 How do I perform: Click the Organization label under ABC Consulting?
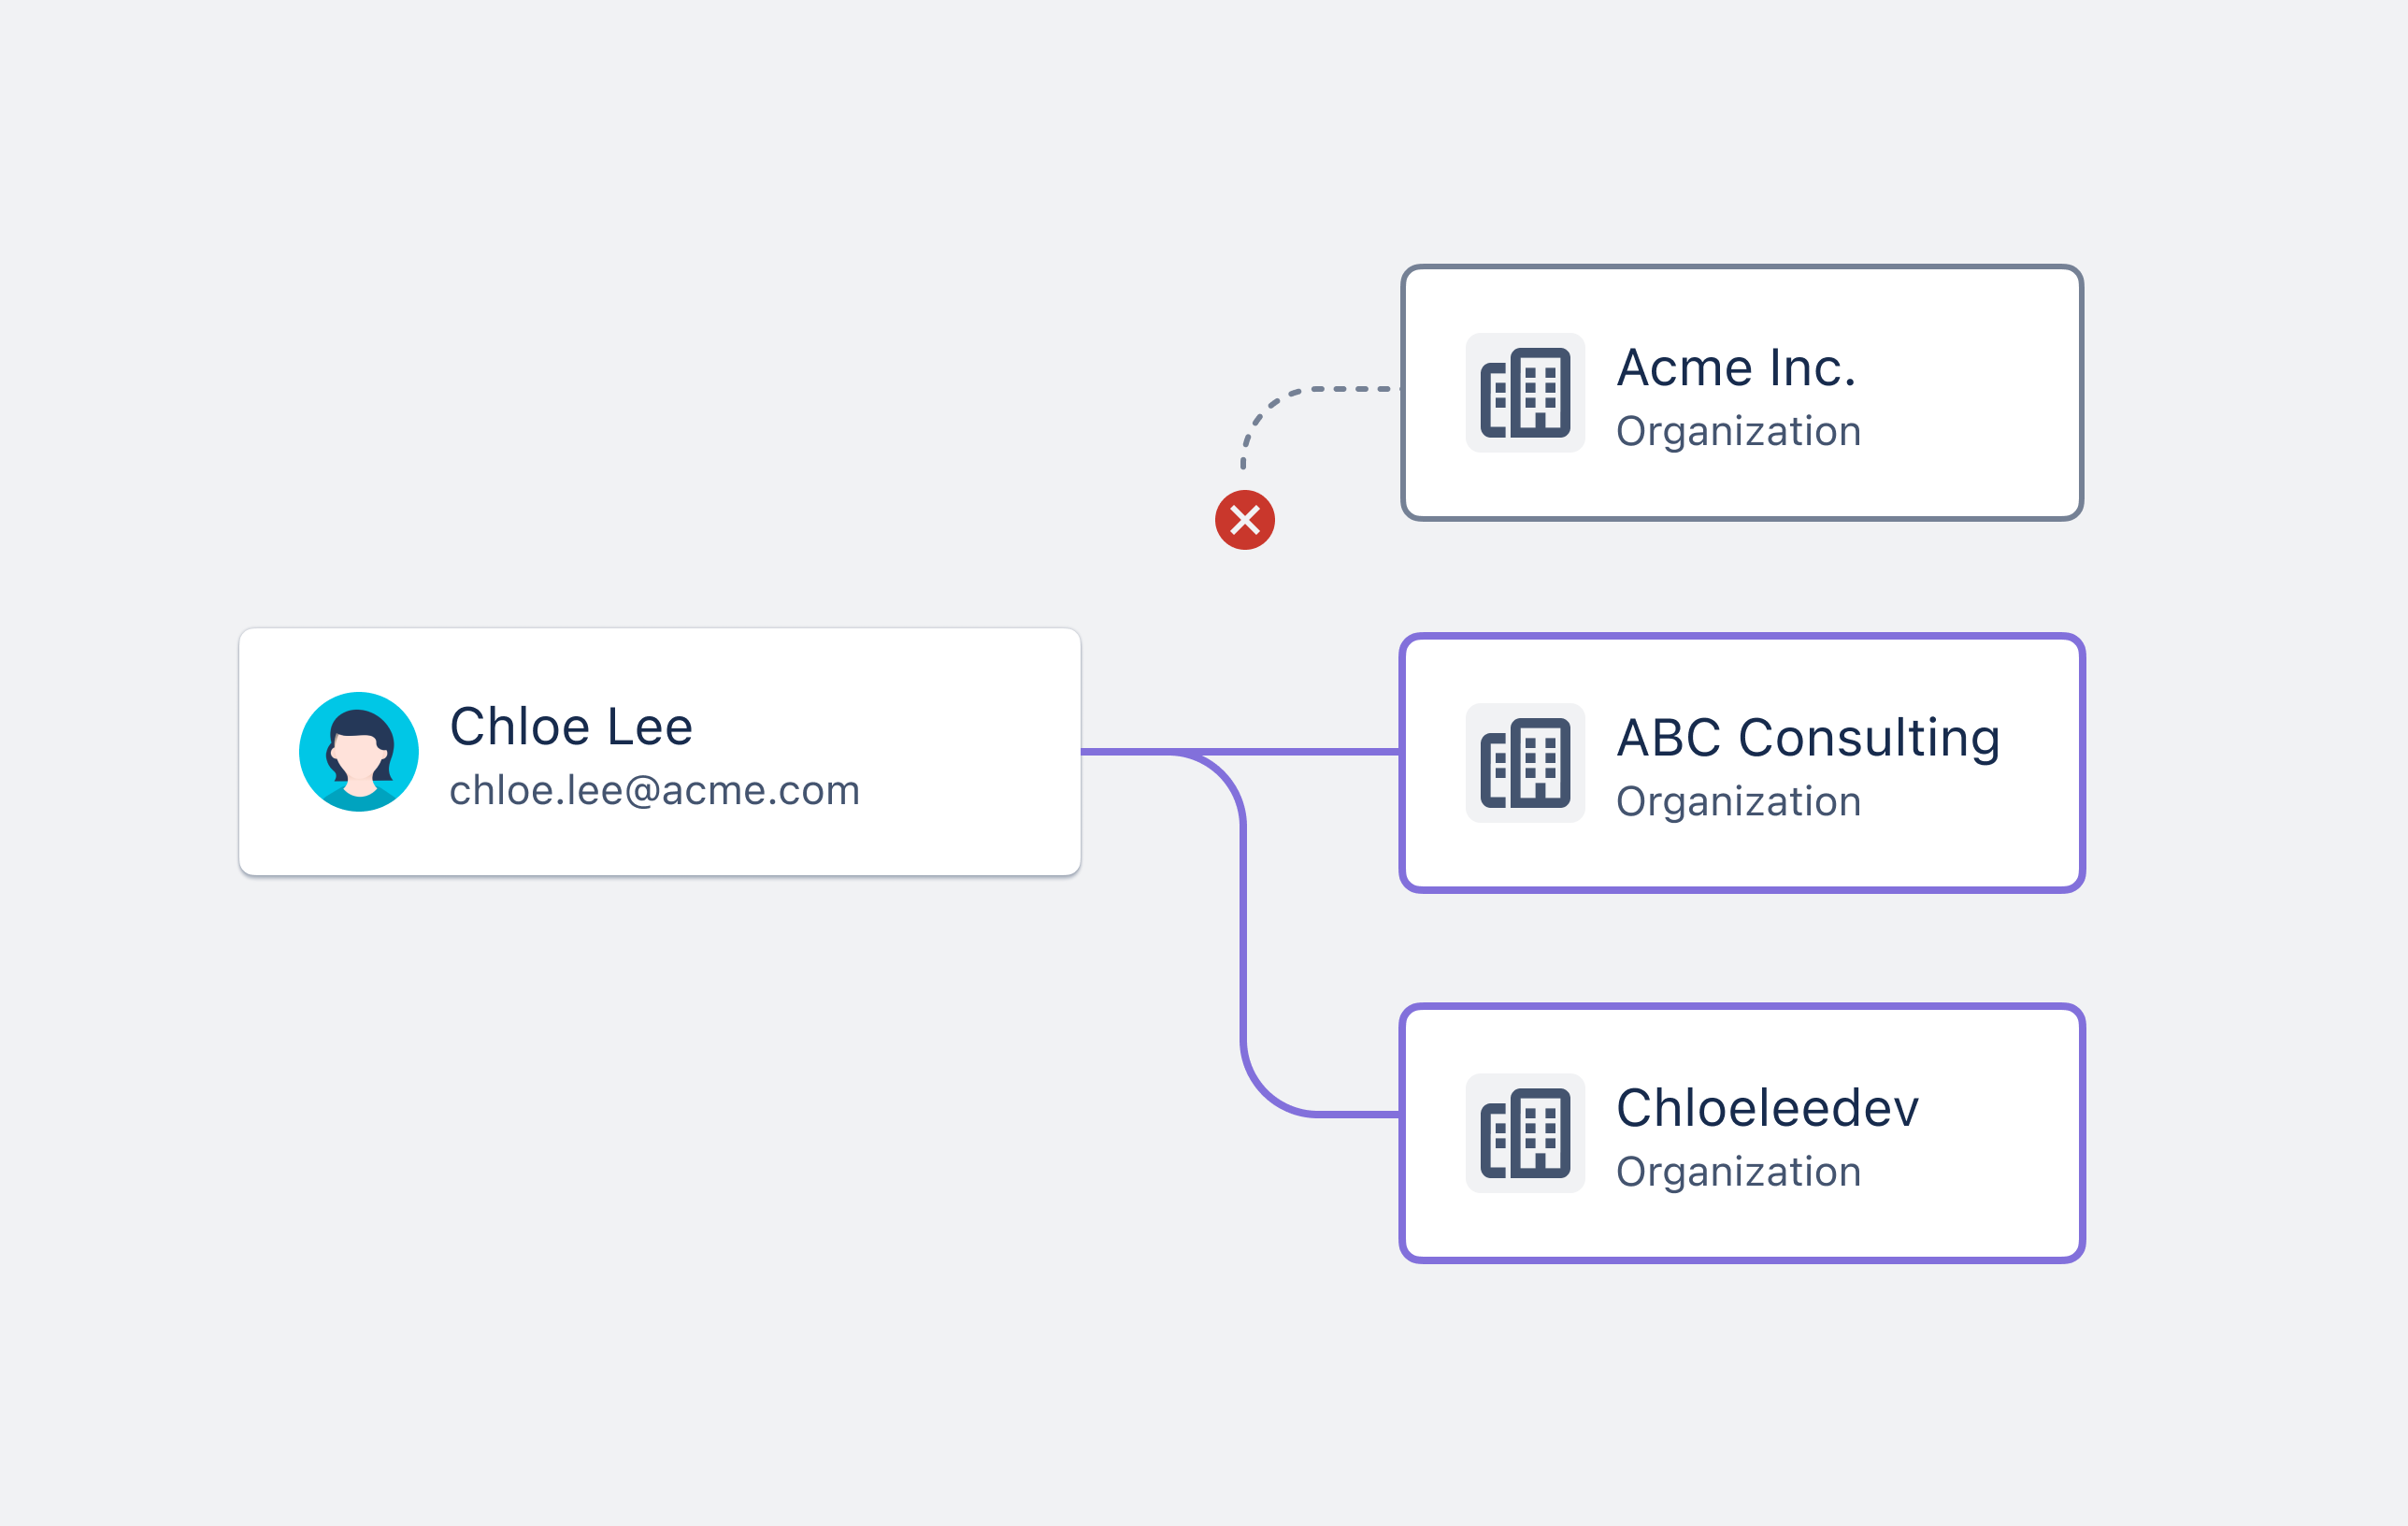point(1738,801)
